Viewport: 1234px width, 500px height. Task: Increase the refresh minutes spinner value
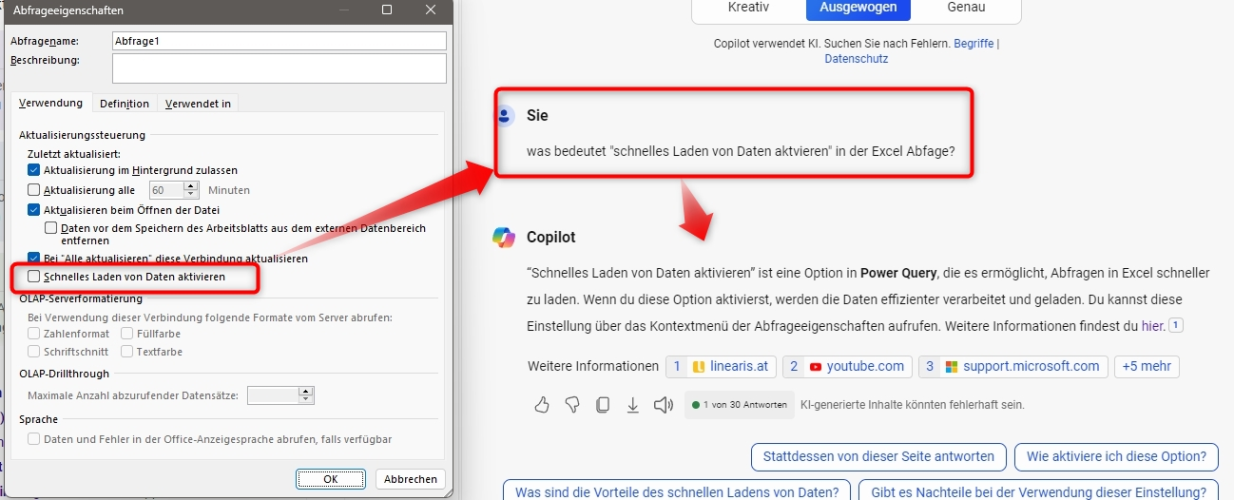tap(192, 186)
